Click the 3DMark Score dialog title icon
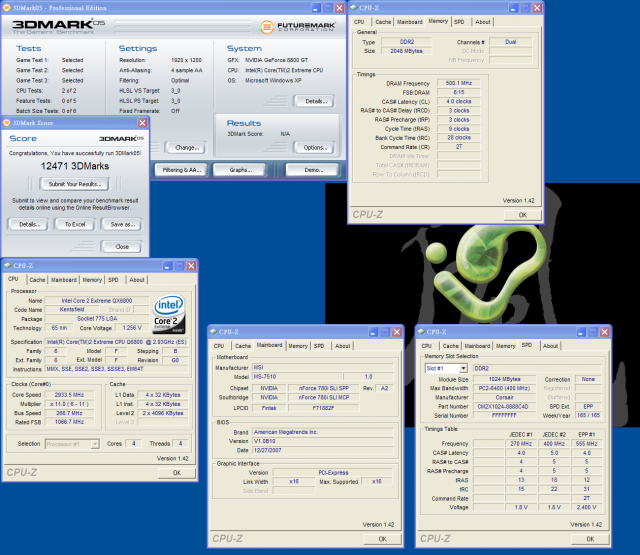 tap(7, 123)
